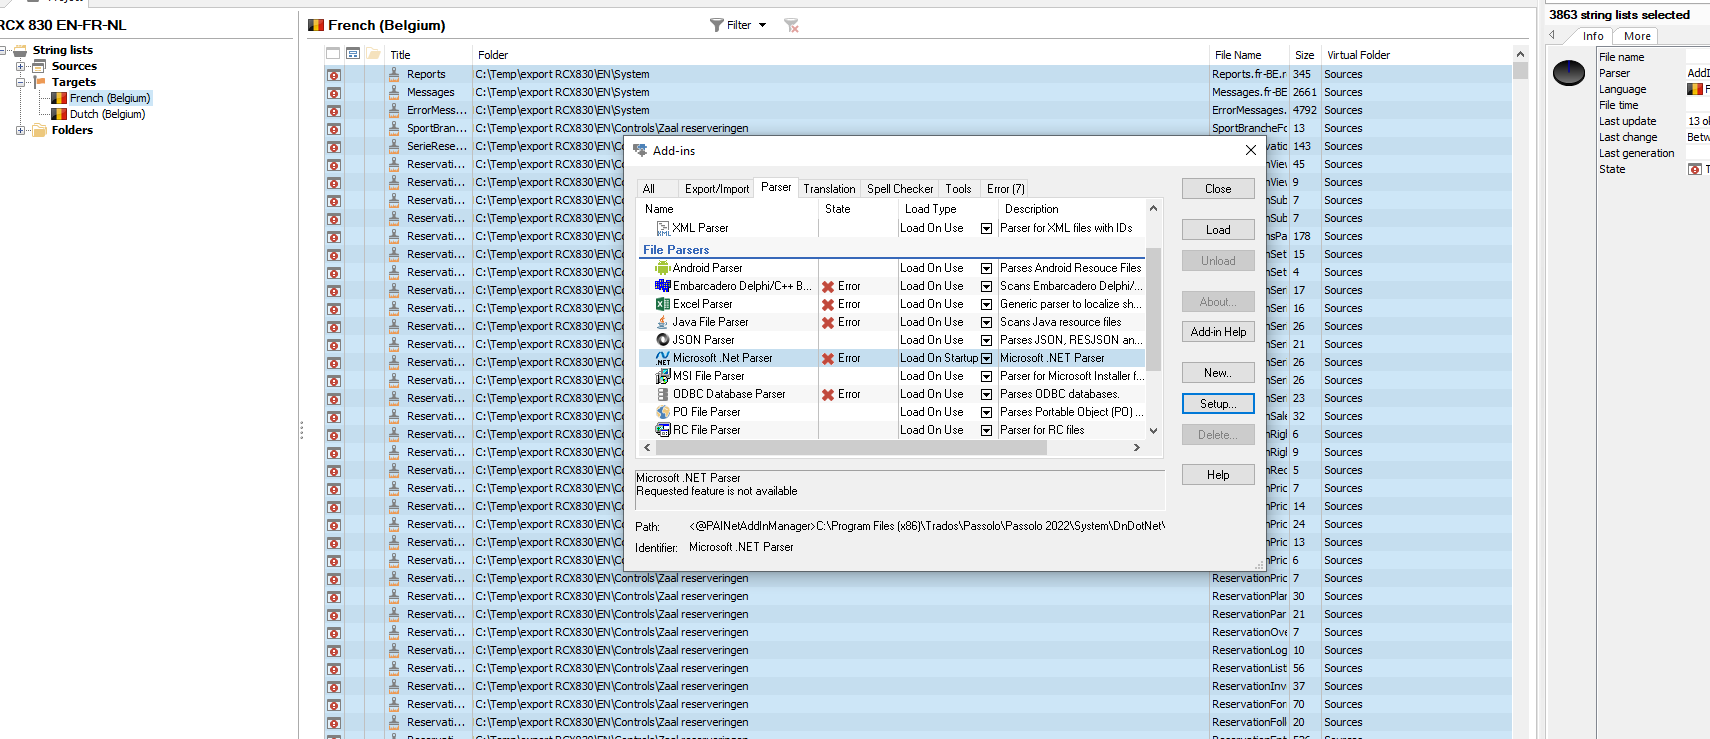The image size is (1710, 739).
Task: Click the Add-in Help button
Action: point(1218,332)
